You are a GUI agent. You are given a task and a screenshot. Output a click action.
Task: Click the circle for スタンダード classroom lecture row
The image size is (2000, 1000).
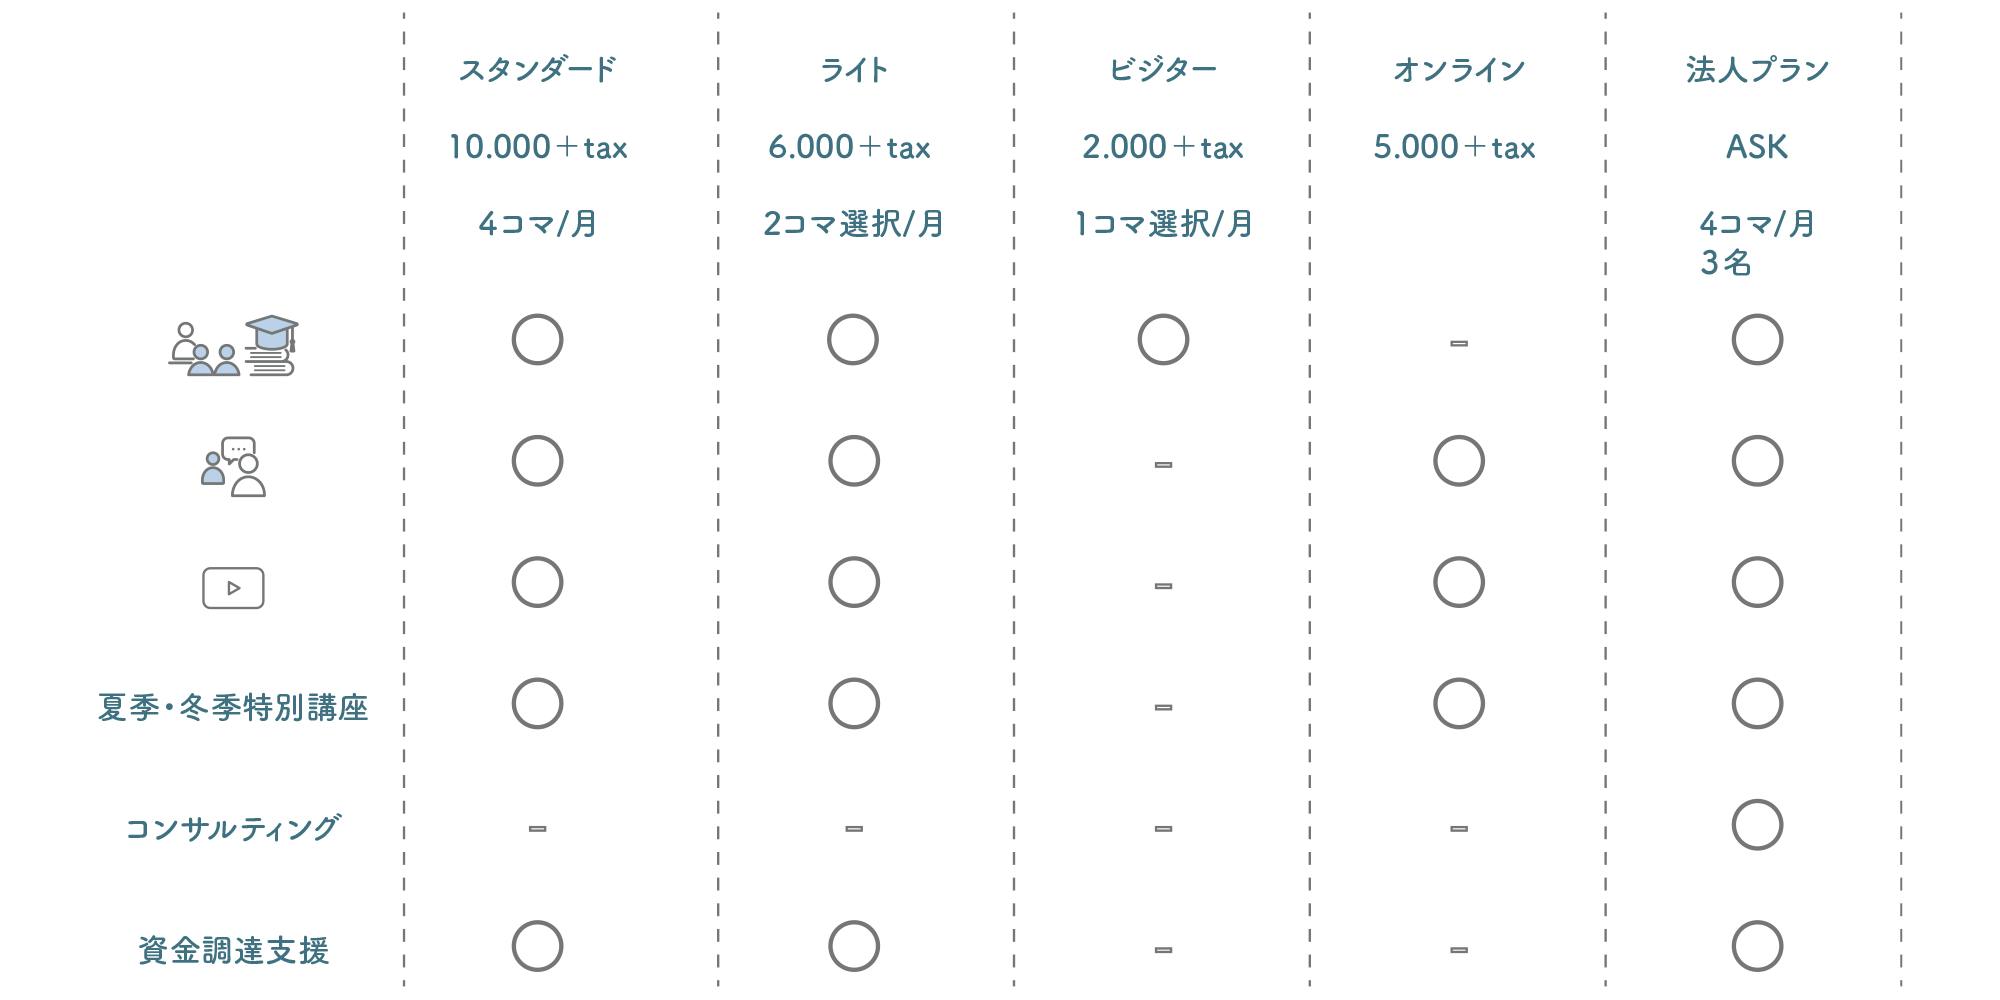537,340
